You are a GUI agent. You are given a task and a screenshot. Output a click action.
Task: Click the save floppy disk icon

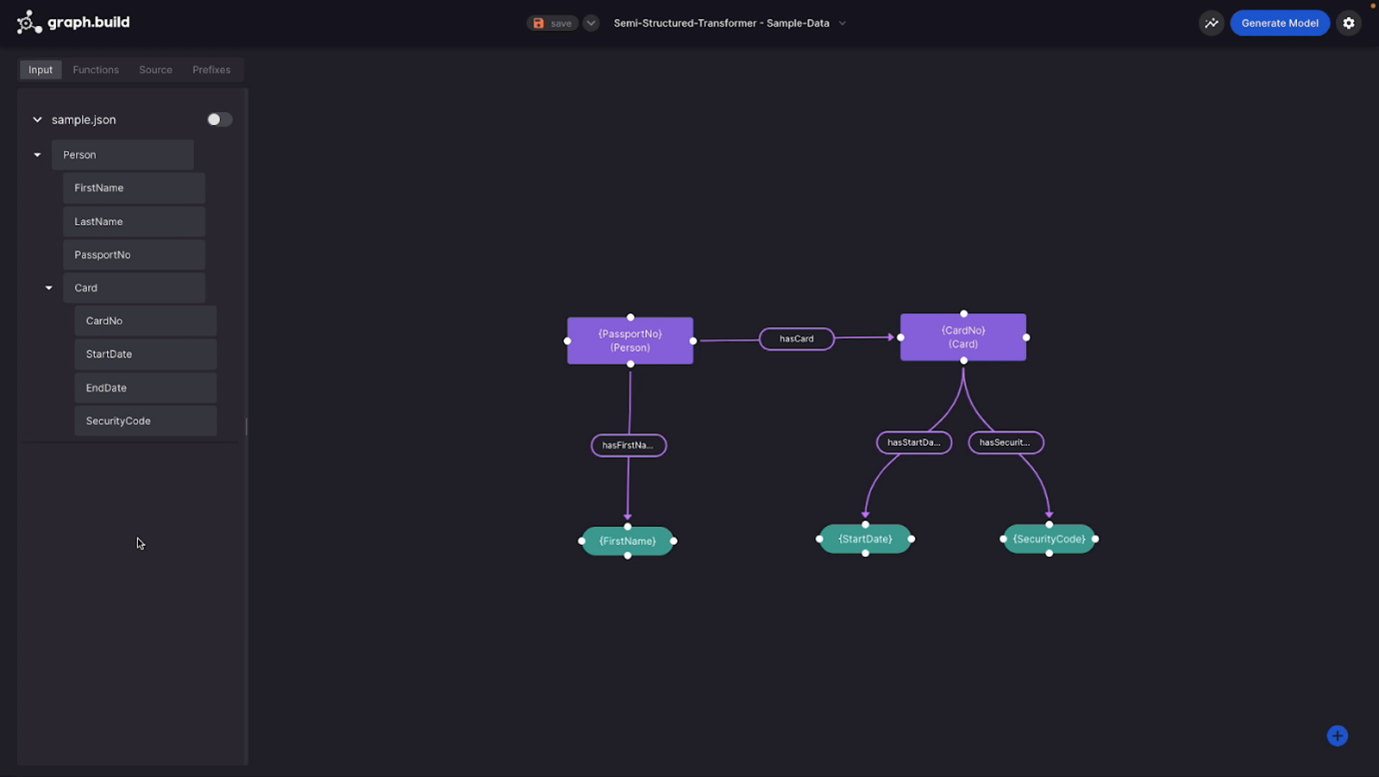tap(540, 22)
